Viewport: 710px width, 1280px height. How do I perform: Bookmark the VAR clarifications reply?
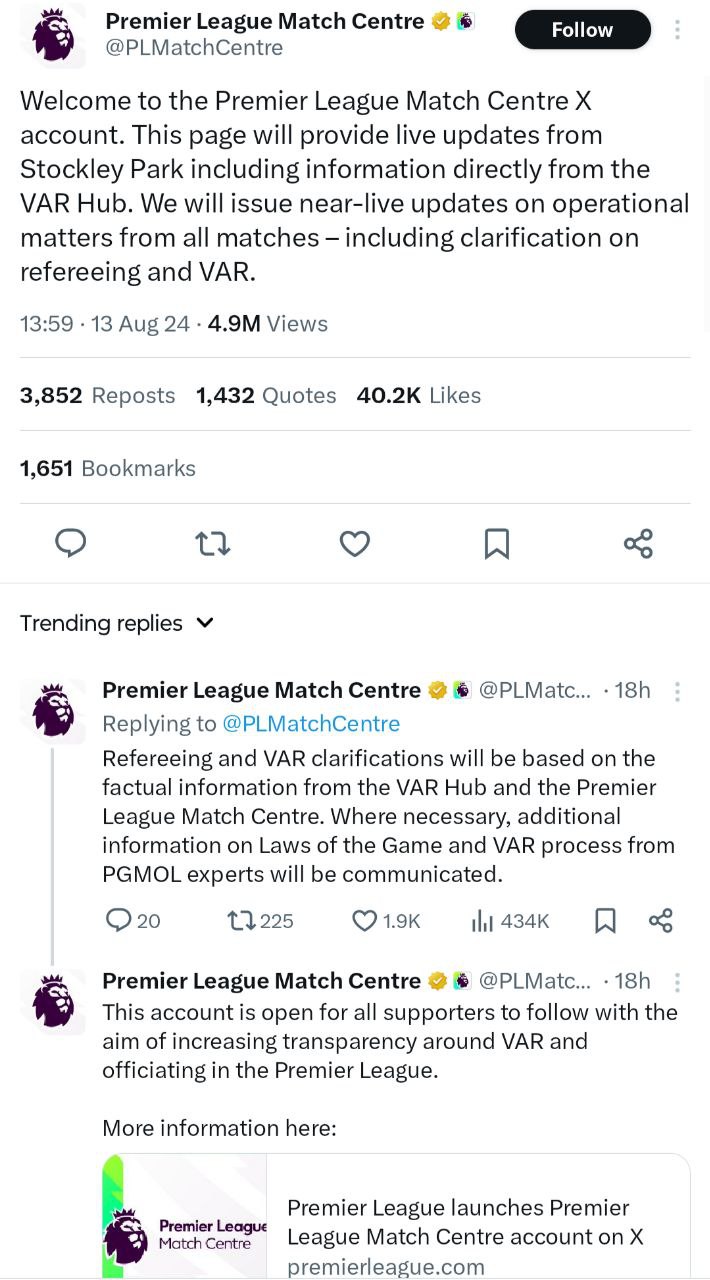click(605, 920)
